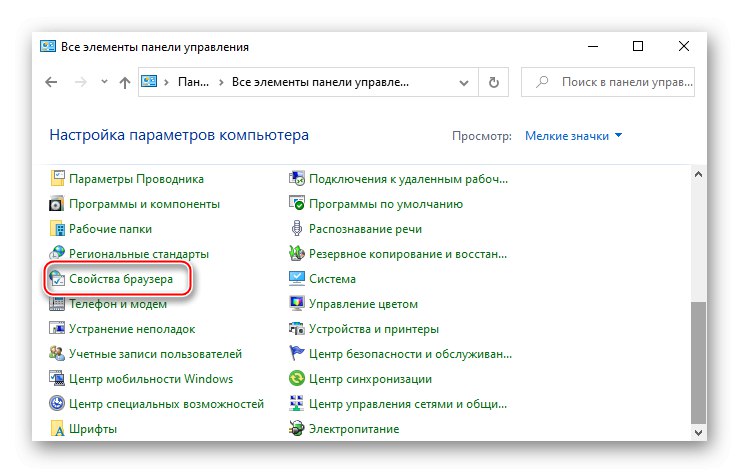
Task: Open the Мелкие значки view dropdown
Action: [574, 136]
